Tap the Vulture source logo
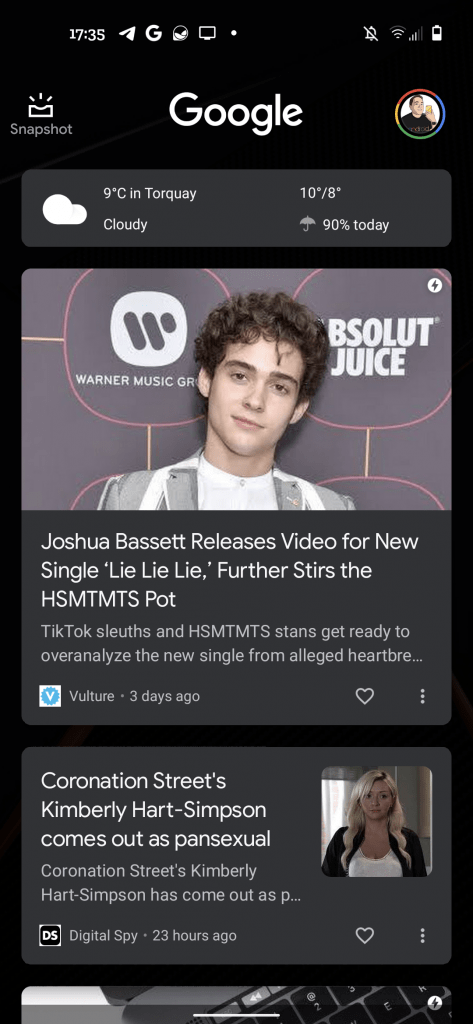The height and width of the screenshot is (1024, 473). (x=50, y=696)
